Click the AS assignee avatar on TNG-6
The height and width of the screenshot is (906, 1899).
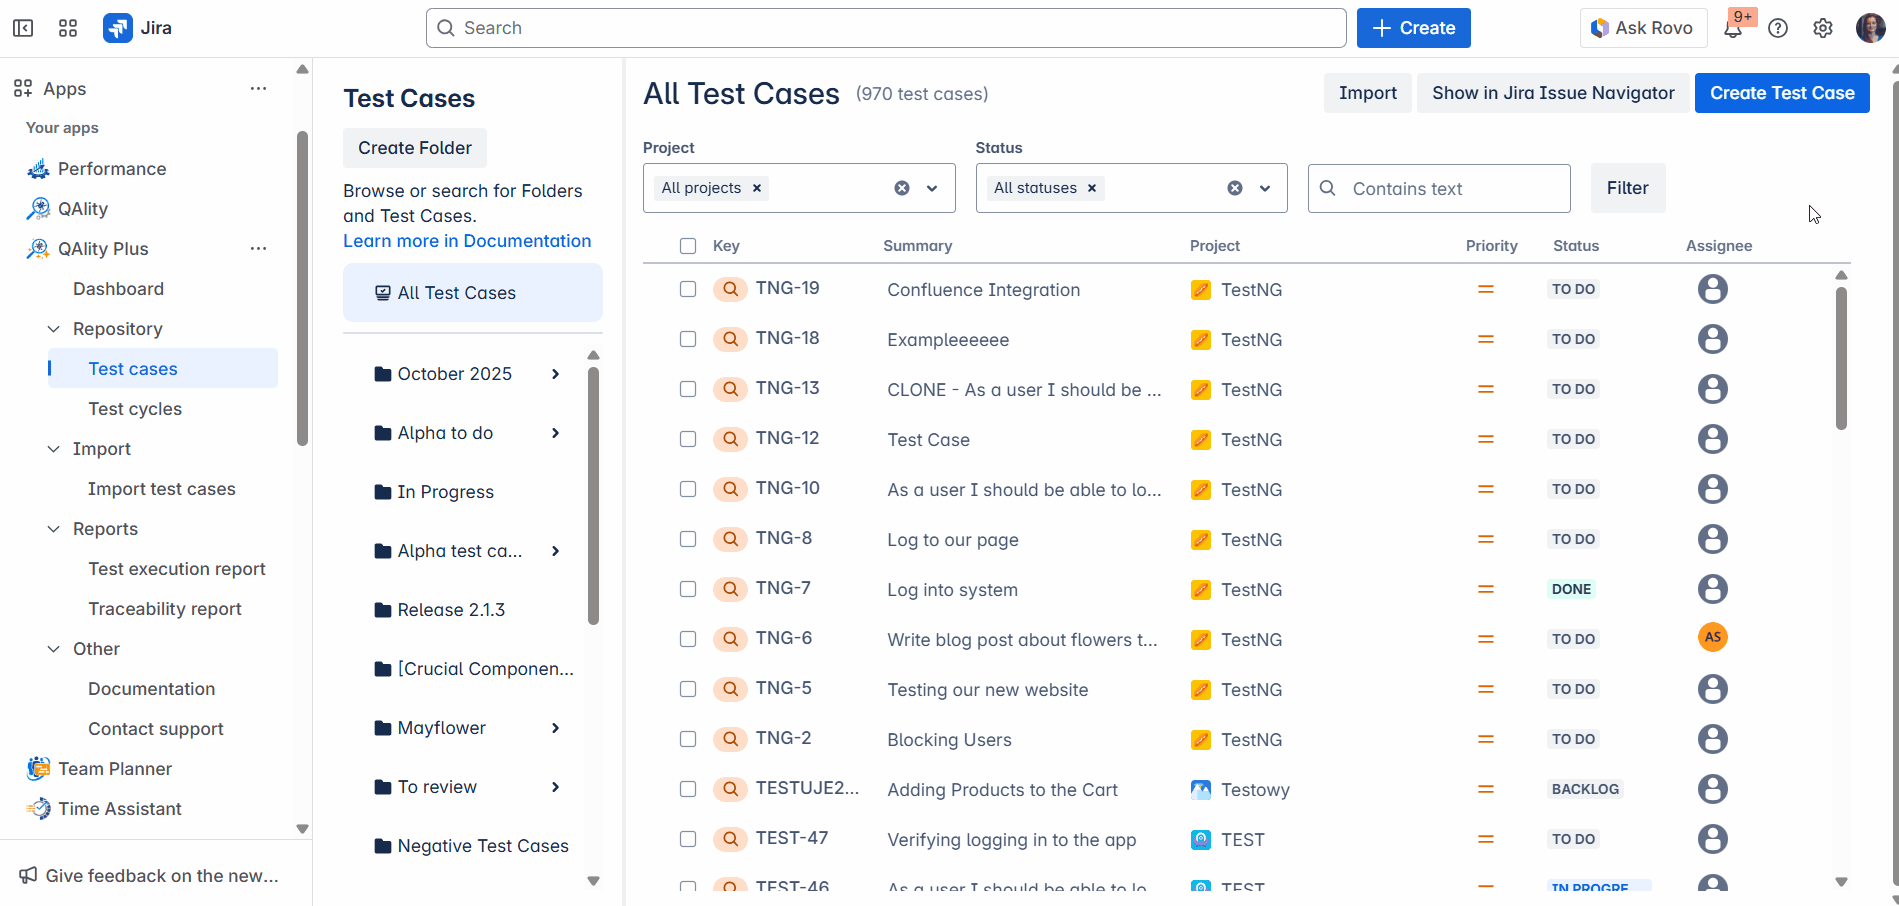pyautogui.click(x=1713, y=637)
